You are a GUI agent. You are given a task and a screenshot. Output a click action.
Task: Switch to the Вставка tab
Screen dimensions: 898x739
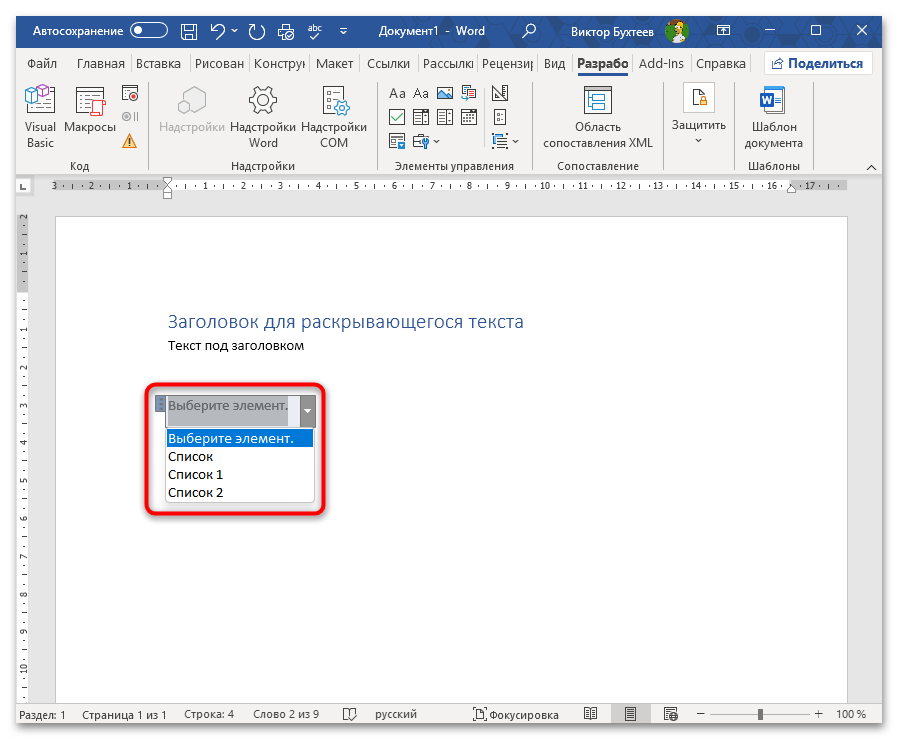tap(158, 63)
